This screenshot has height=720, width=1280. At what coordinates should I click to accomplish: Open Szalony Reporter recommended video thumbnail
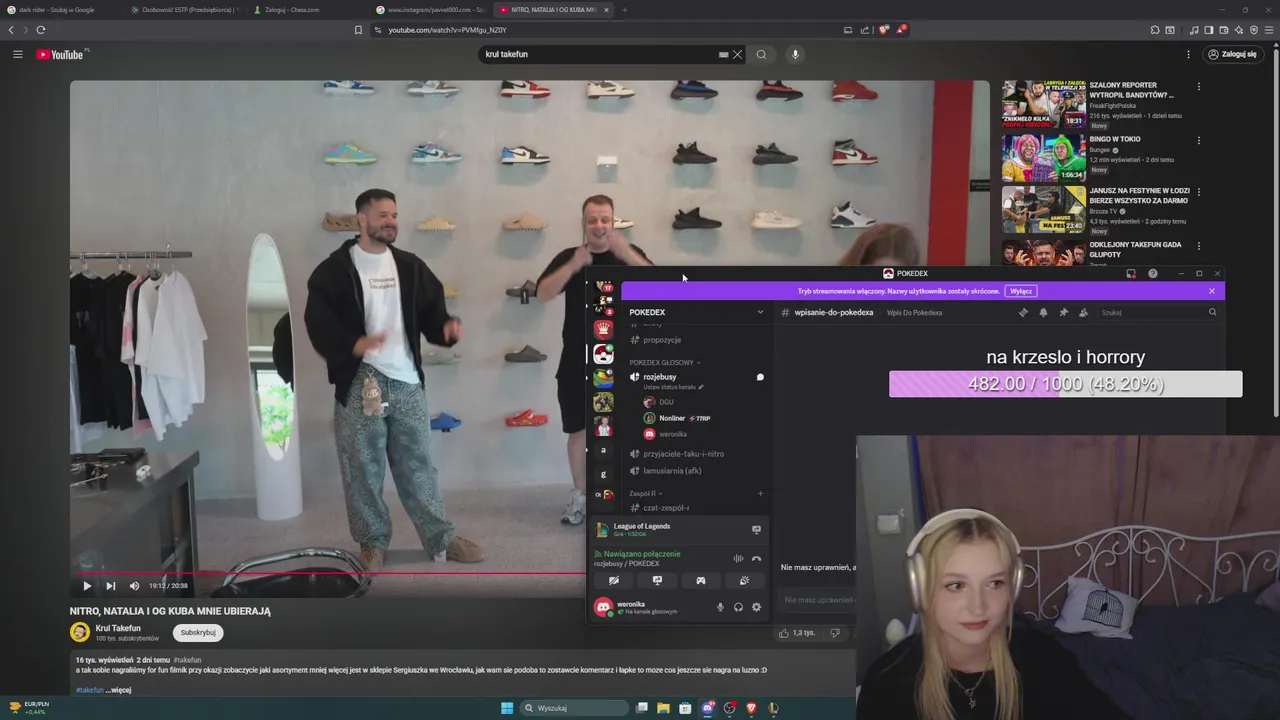[1044, 104]
